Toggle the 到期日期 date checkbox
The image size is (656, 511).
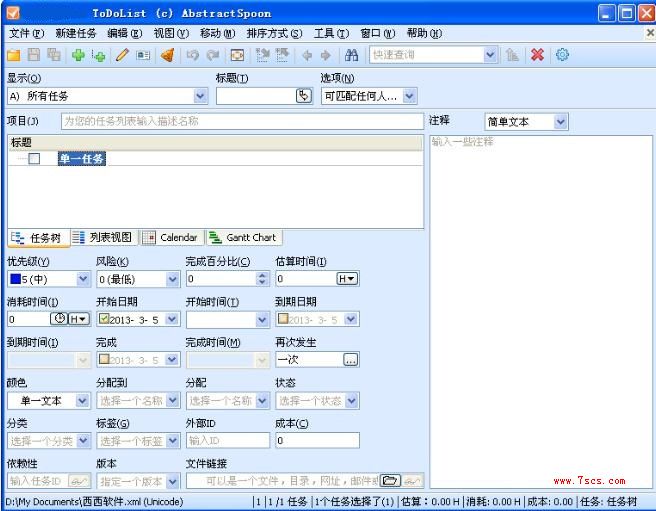283,319
